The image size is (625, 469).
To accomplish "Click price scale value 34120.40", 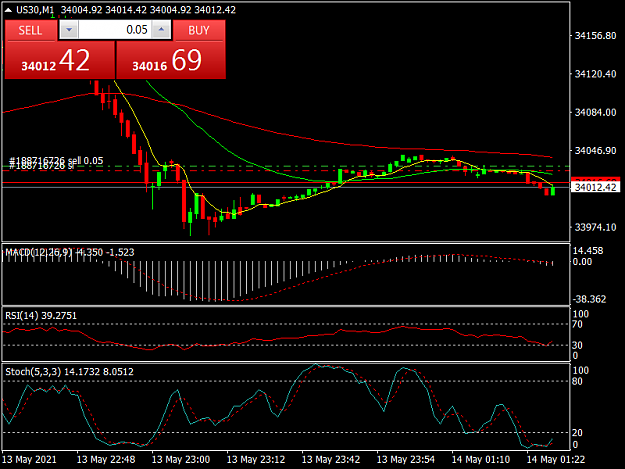I will point(596,74).
